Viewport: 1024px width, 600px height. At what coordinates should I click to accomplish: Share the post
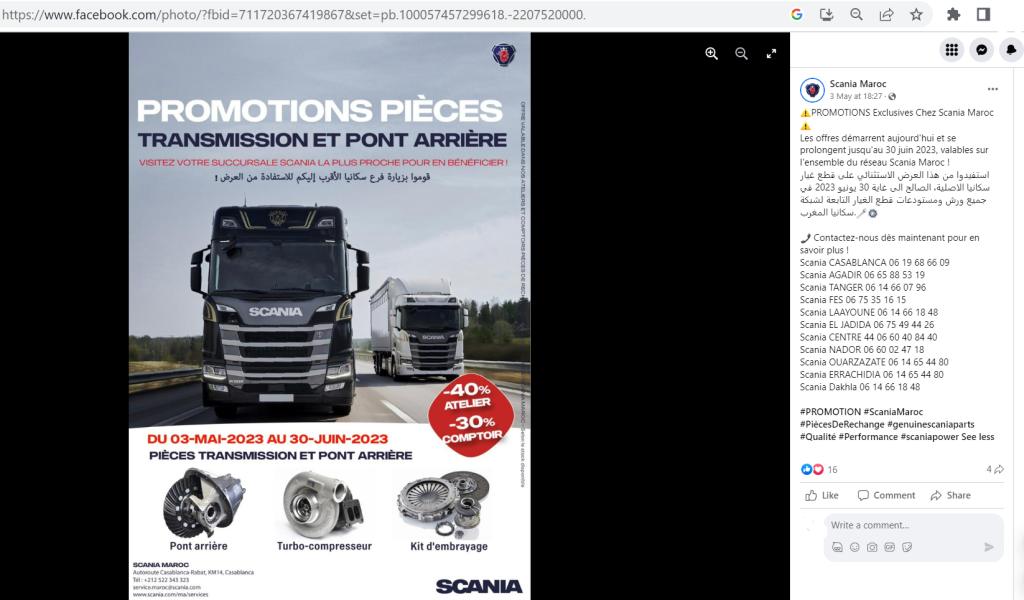tap(950, 496)
